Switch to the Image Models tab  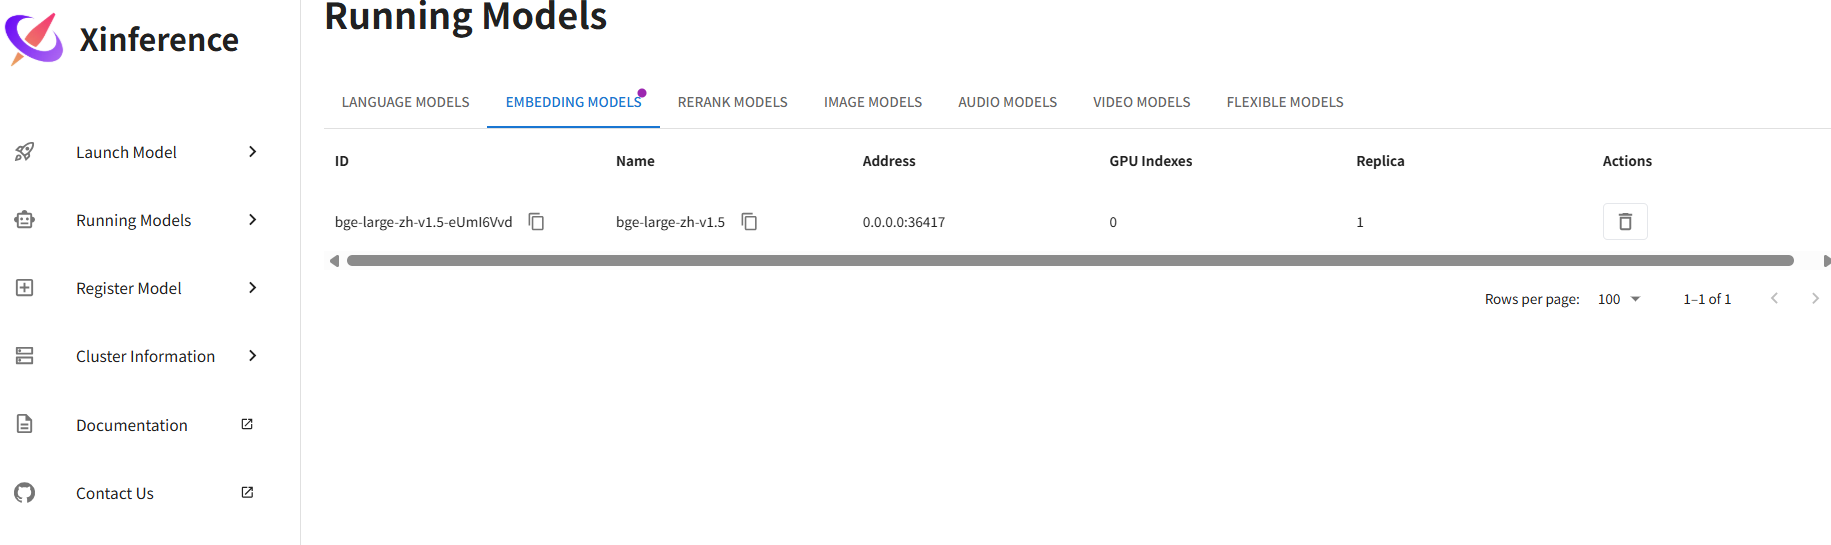click(873, 102)
